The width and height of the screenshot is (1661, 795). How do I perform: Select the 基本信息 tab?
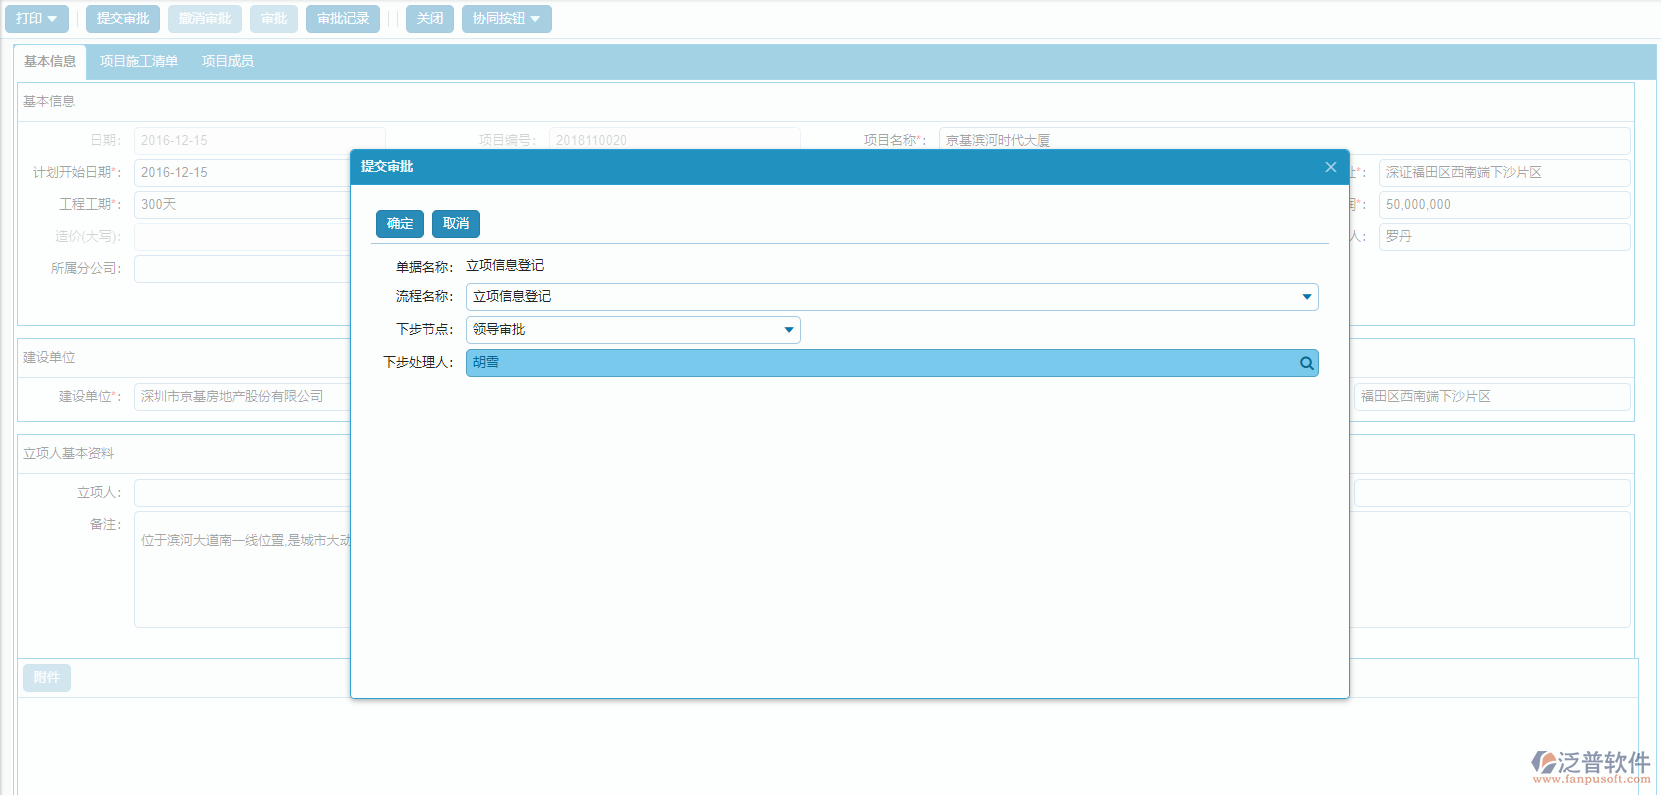coord(50,61)
